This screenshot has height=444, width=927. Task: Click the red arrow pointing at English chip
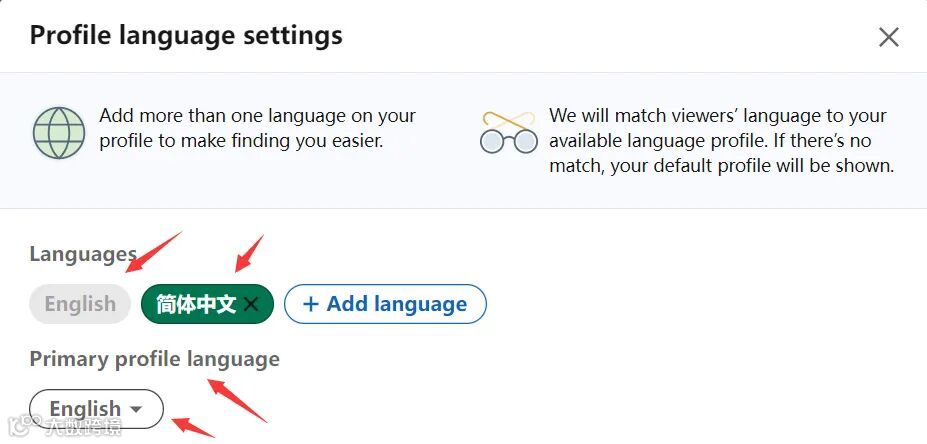(153, 251)
